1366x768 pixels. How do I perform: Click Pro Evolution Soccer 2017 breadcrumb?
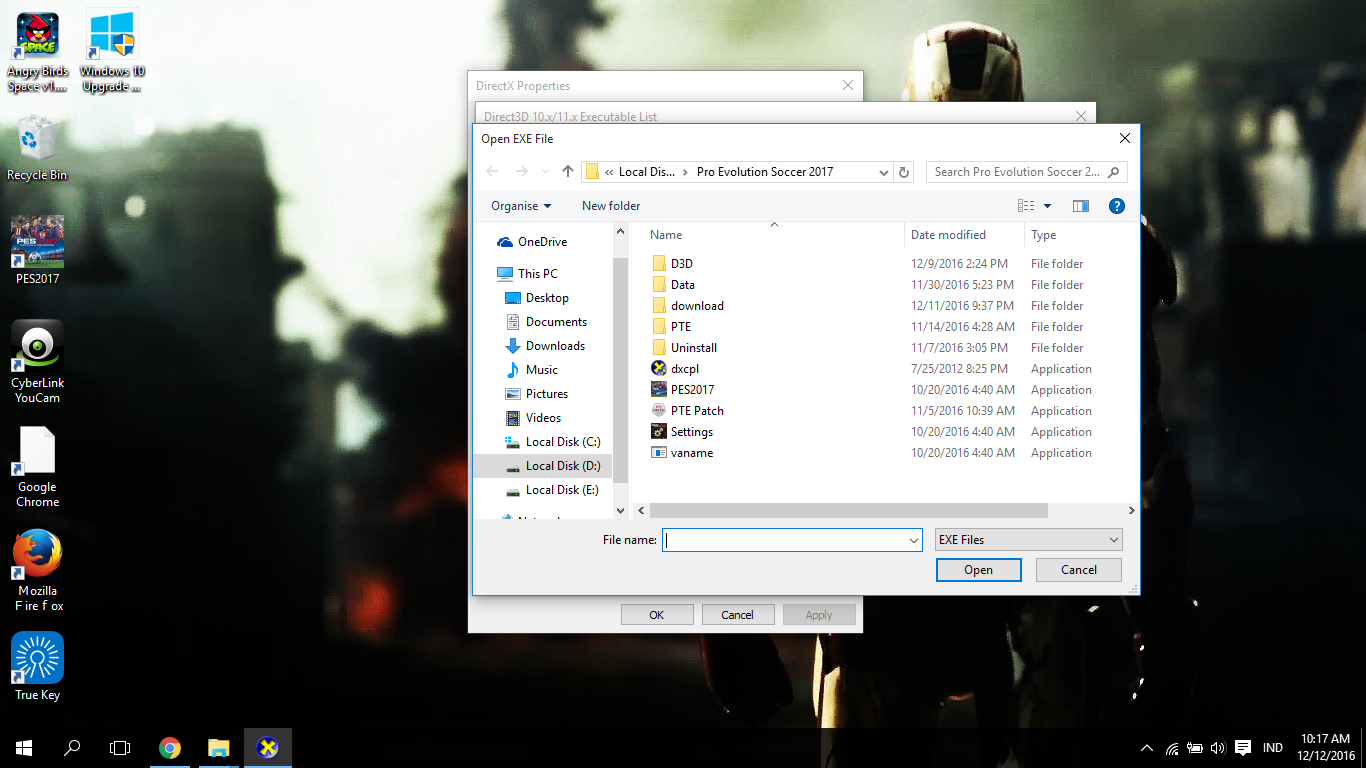[765, 172]
